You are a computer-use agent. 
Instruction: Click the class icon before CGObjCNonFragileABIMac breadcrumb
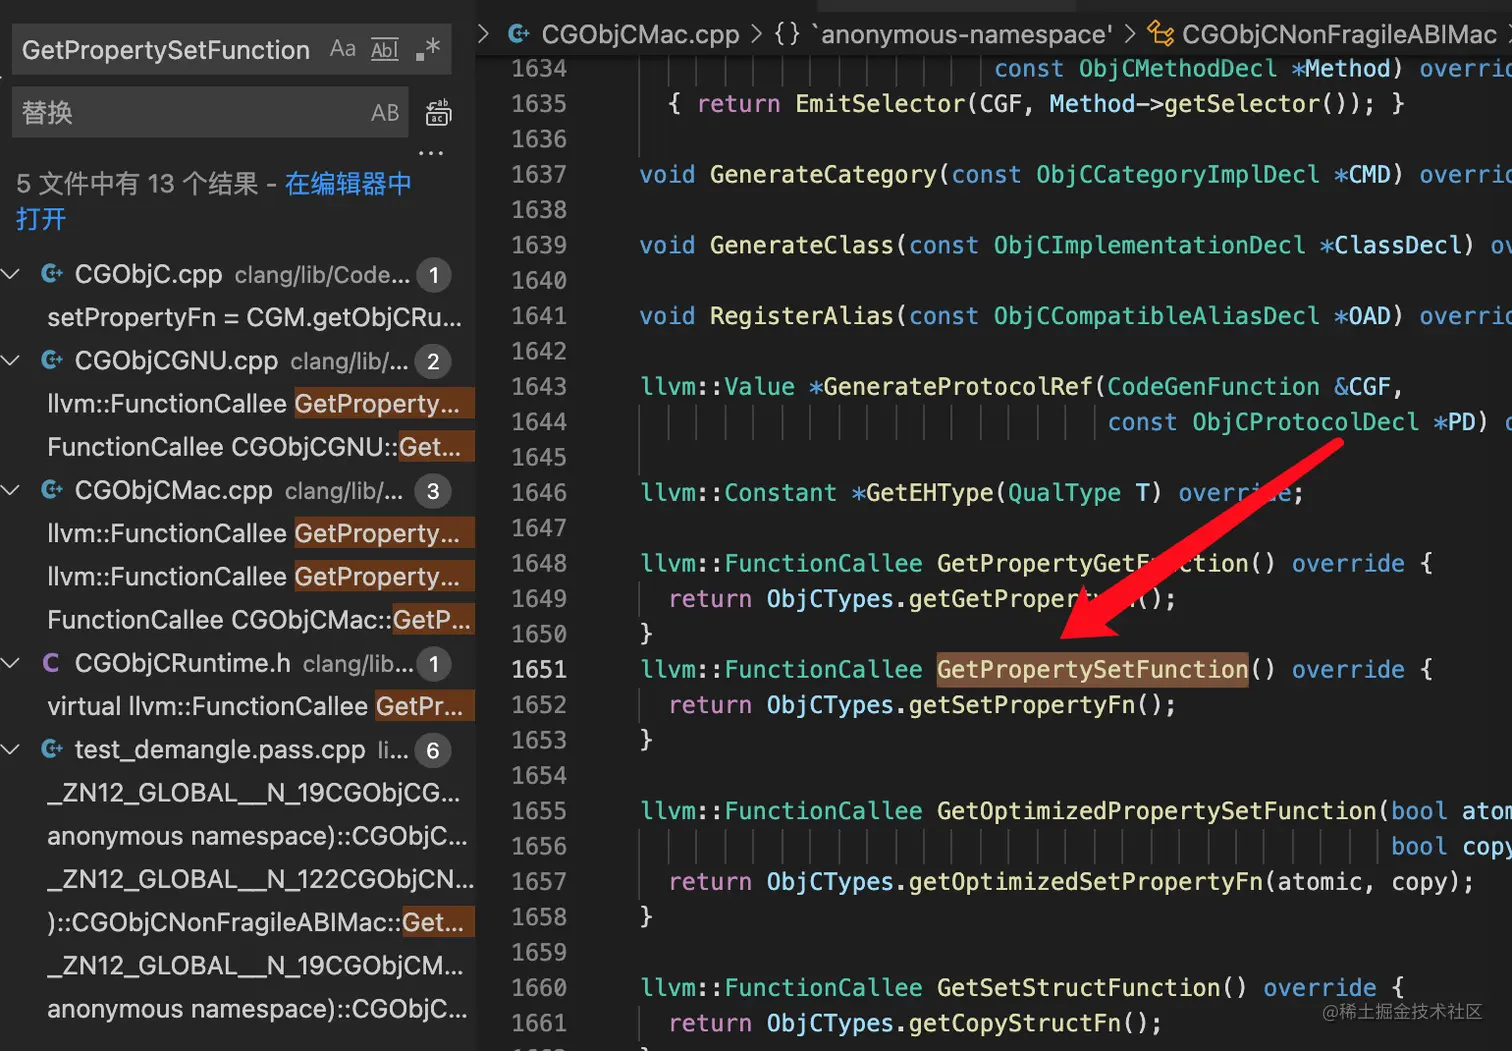point(1160,34)
